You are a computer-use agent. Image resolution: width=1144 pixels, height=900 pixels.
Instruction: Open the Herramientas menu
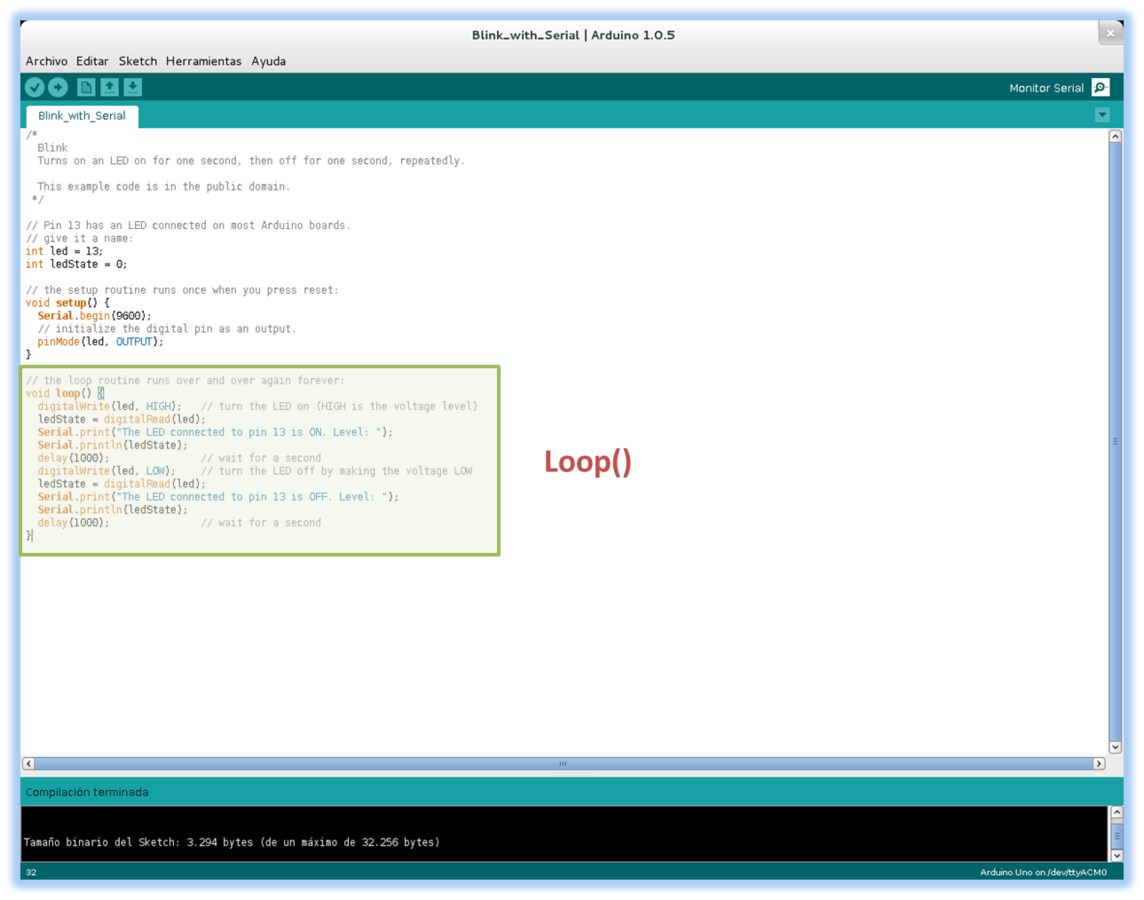(x=204, y=61)
